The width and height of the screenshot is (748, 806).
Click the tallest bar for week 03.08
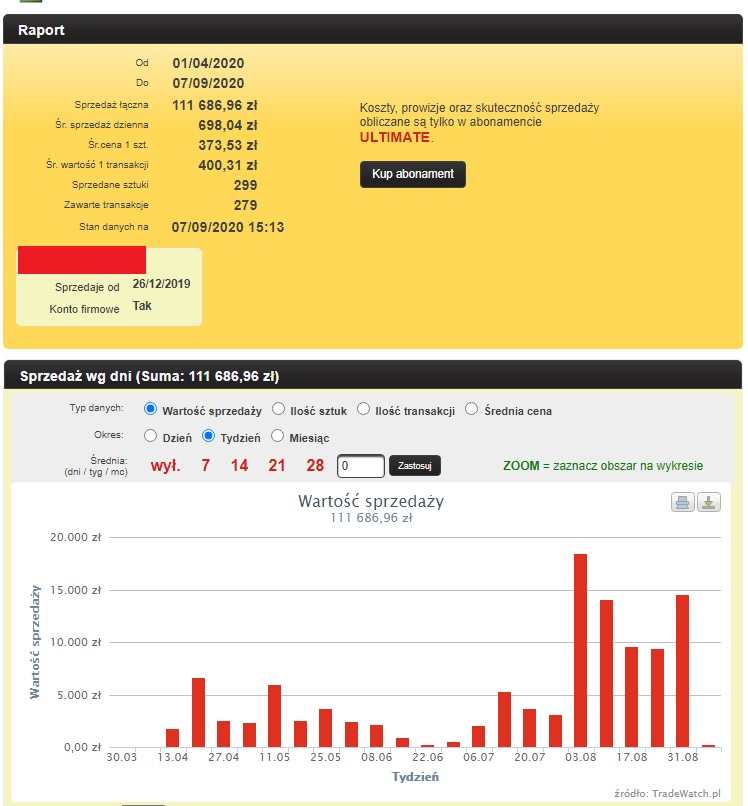(580, 650)
